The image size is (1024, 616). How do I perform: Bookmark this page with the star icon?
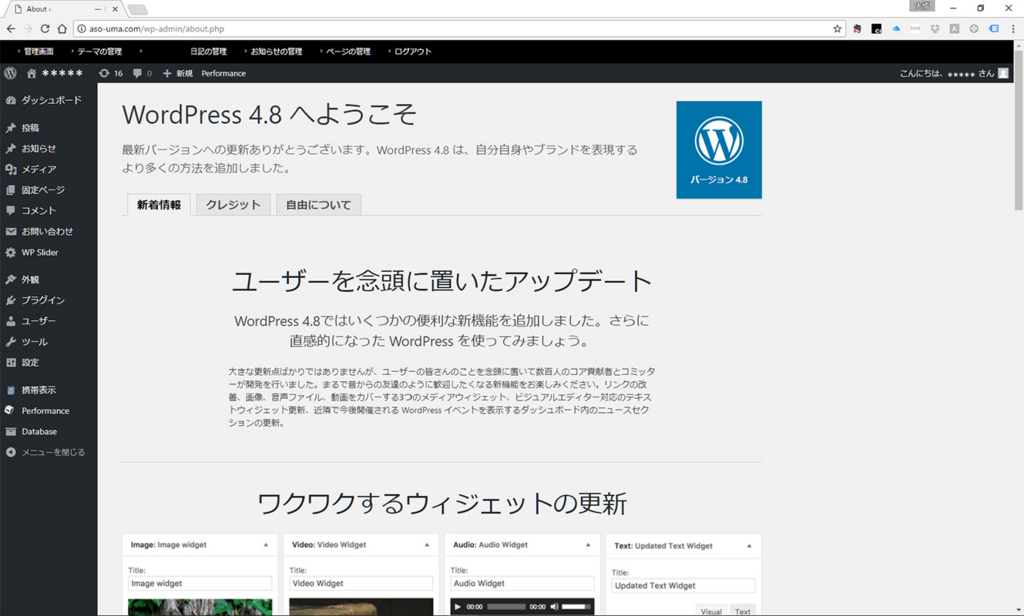click(x=837, y=29)
